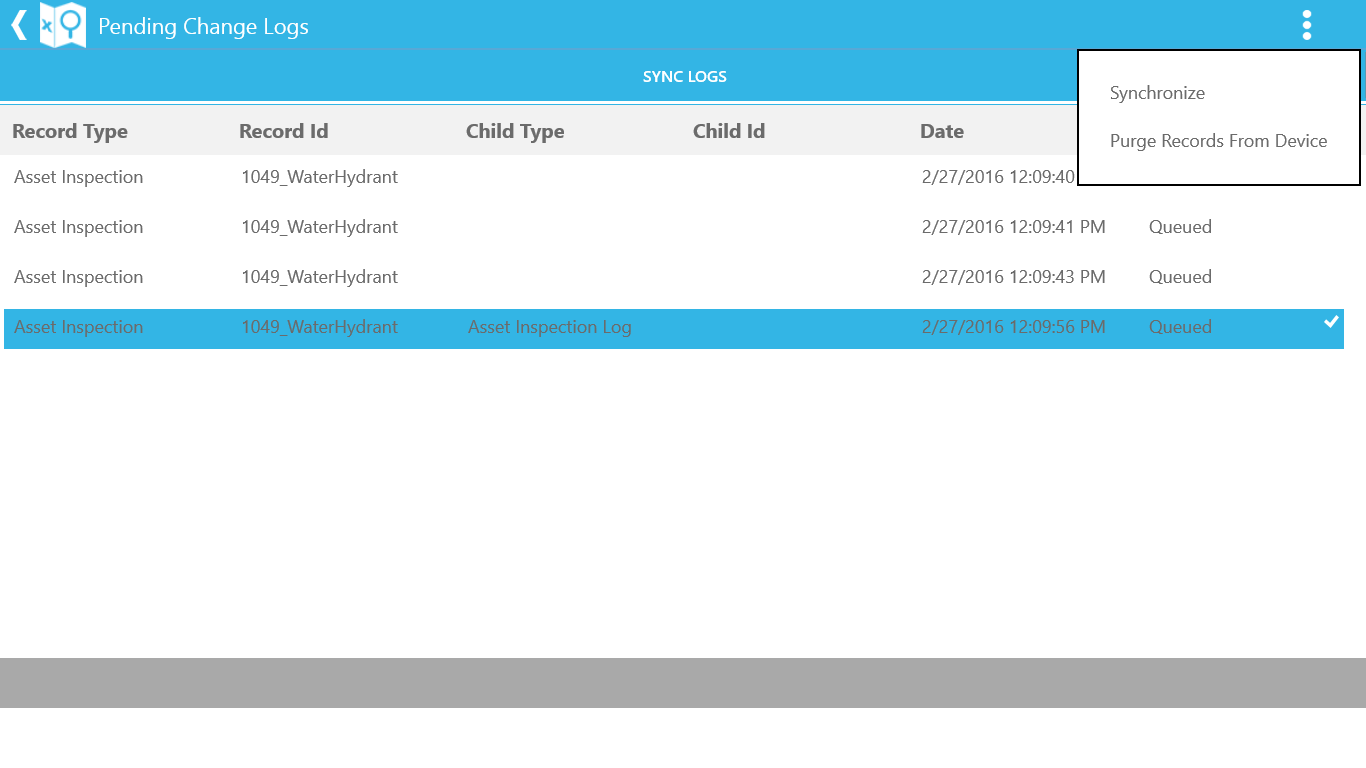Click the Record Id column header
Screen dimensions: 1366x768
[283, 131]
